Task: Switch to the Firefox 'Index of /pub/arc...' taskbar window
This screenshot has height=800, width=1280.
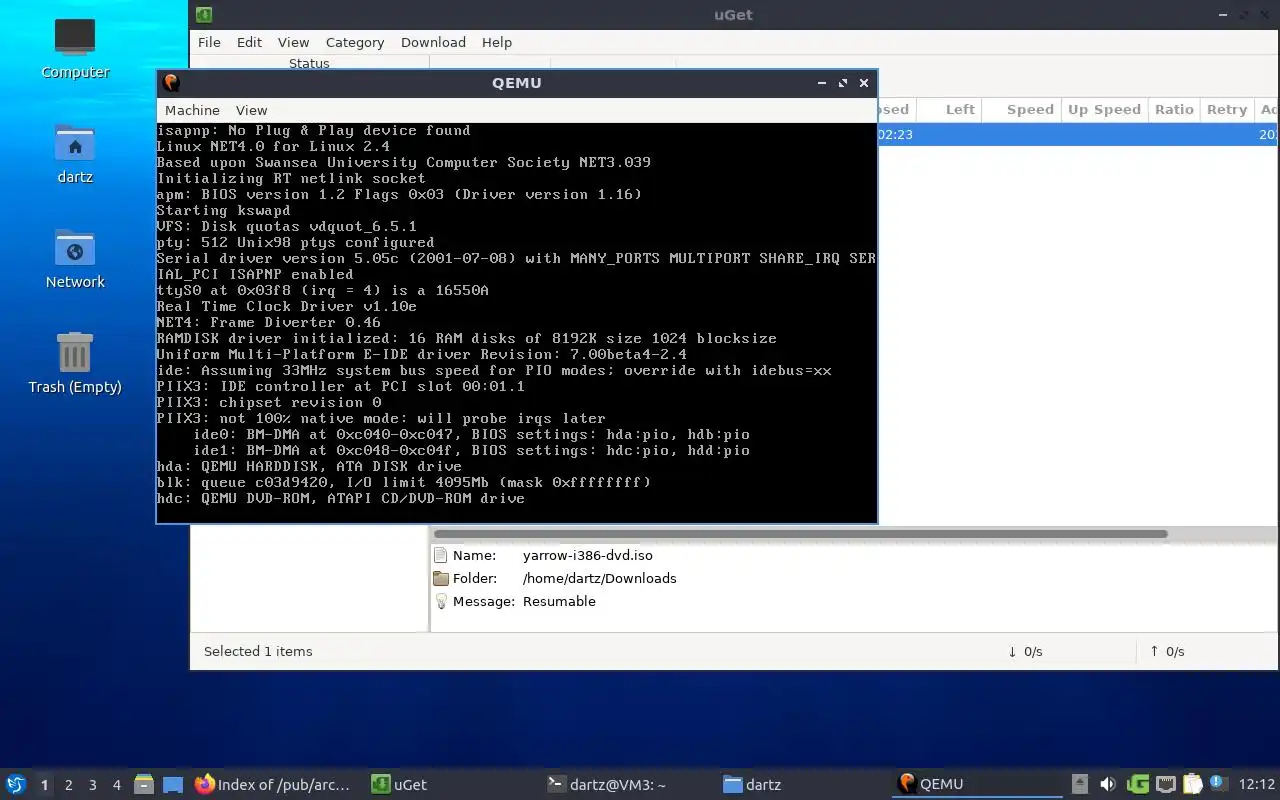Action: (x=273, y=785)
